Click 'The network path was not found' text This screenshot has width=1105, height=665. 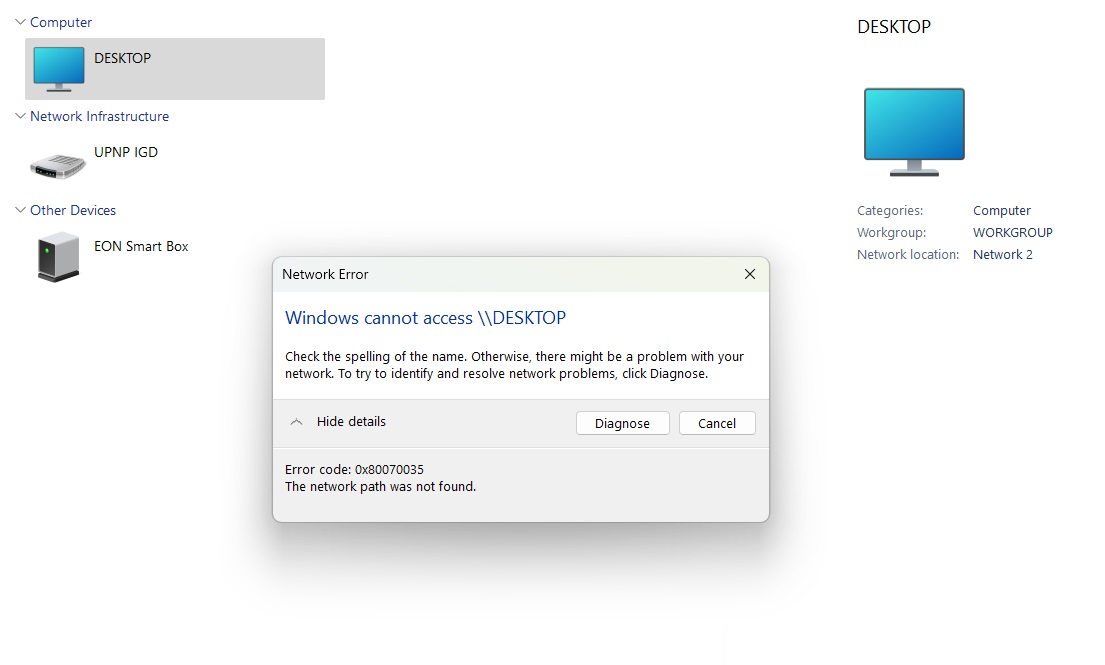pos(380,486)
